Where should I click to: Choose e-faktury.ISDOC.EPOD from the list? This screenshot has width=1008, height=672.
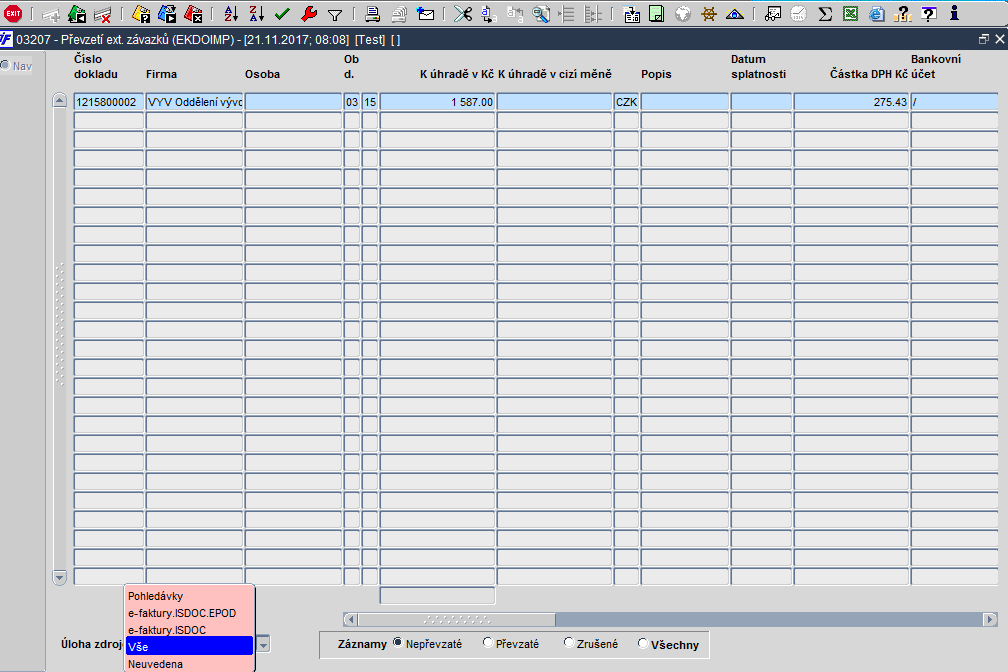(x=189, y=613)
